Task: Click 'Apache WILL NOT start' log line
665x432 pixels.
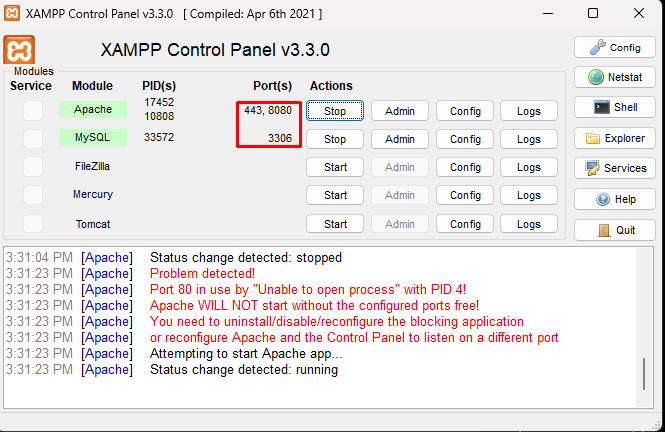Action: pyautogui.click(x=314, y=306)
